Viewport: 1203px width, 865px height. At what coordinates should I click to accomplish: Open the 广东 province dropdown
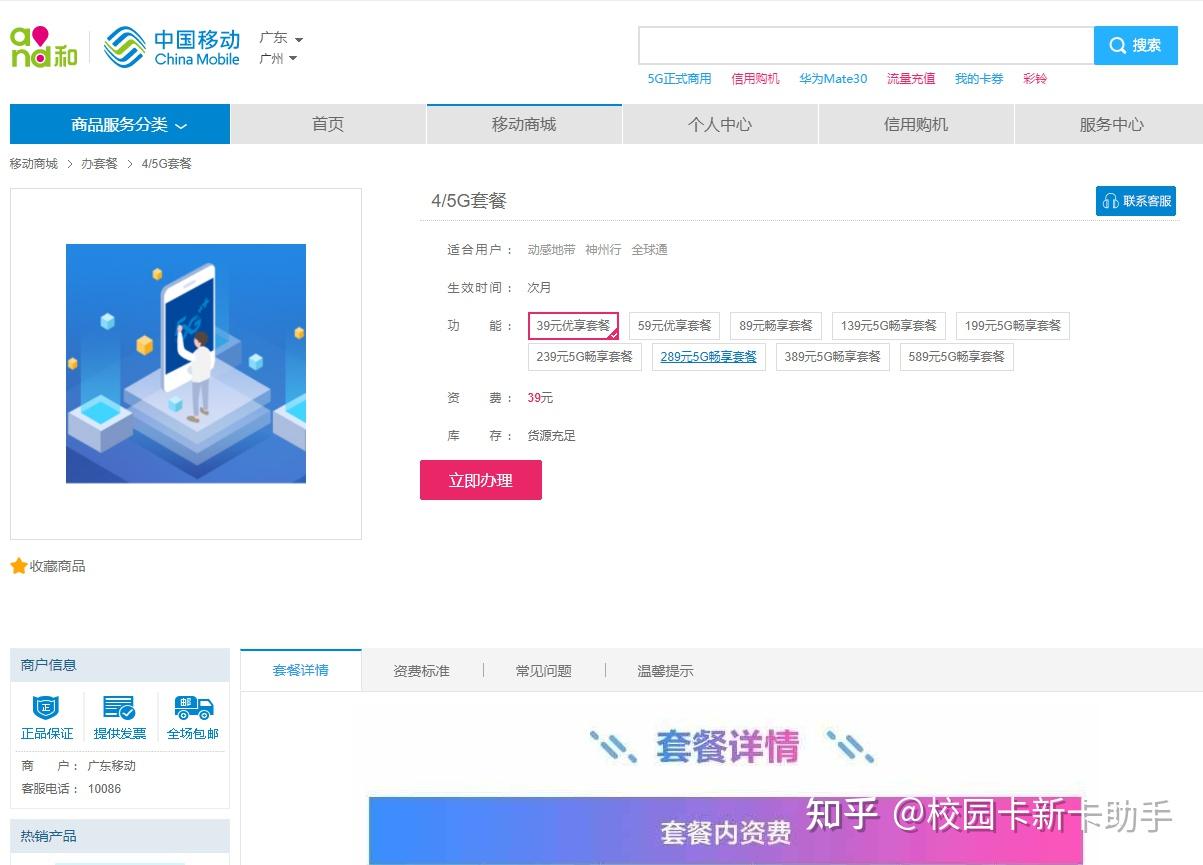click(x=281, y=38)
